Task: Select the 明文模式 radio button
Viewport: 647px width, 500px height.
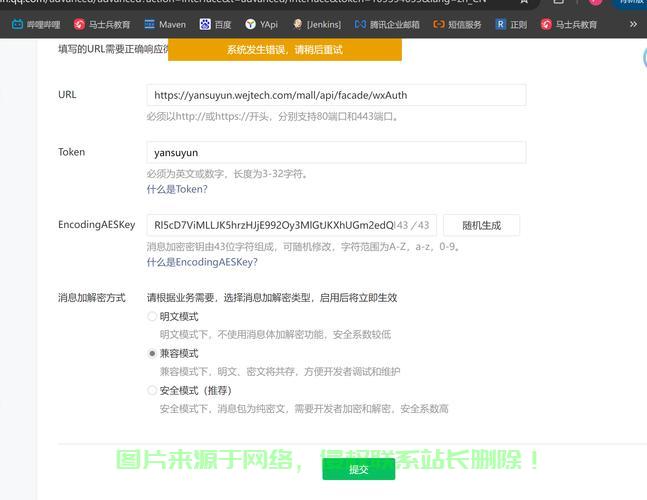Action: (152, 316)
